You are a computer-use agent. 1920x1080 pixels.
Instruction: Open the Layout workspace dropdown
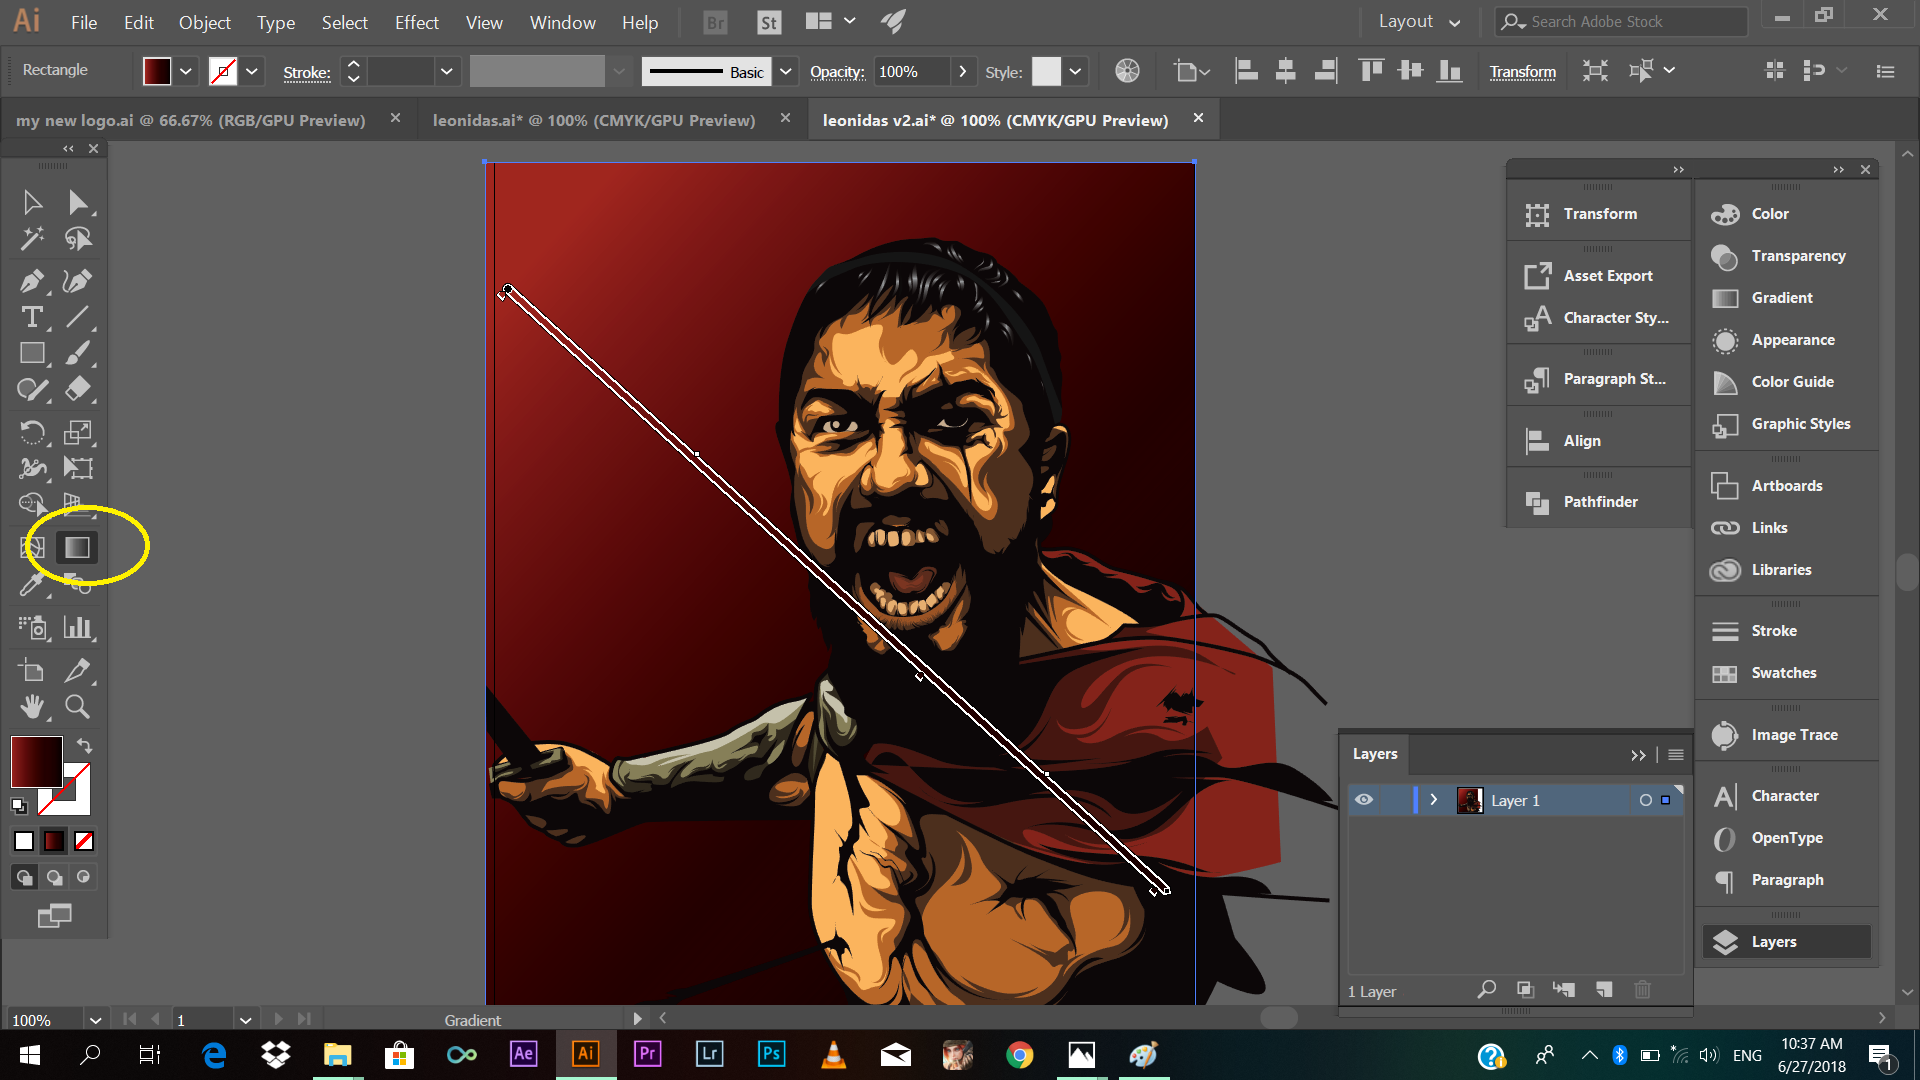[1419, 22]
